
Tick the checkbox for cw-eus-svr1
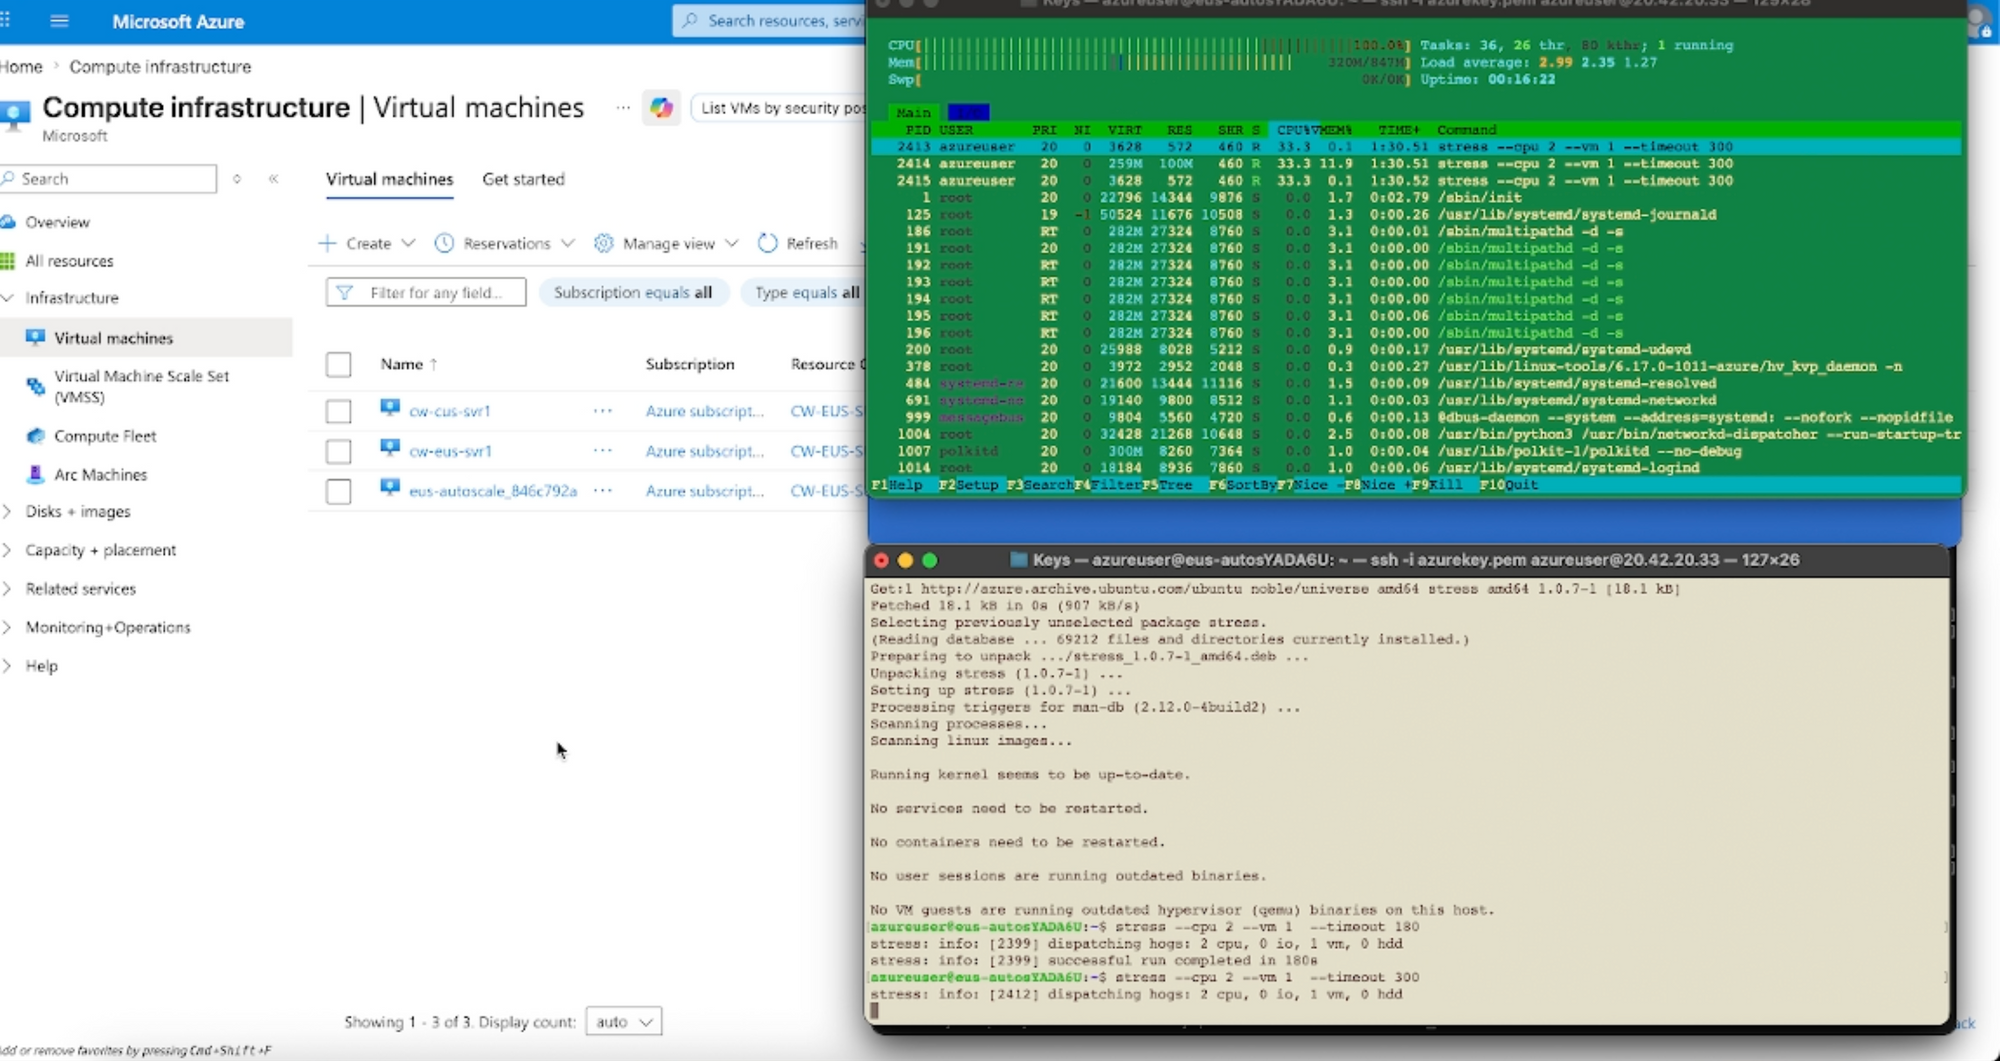coord(339,451)
